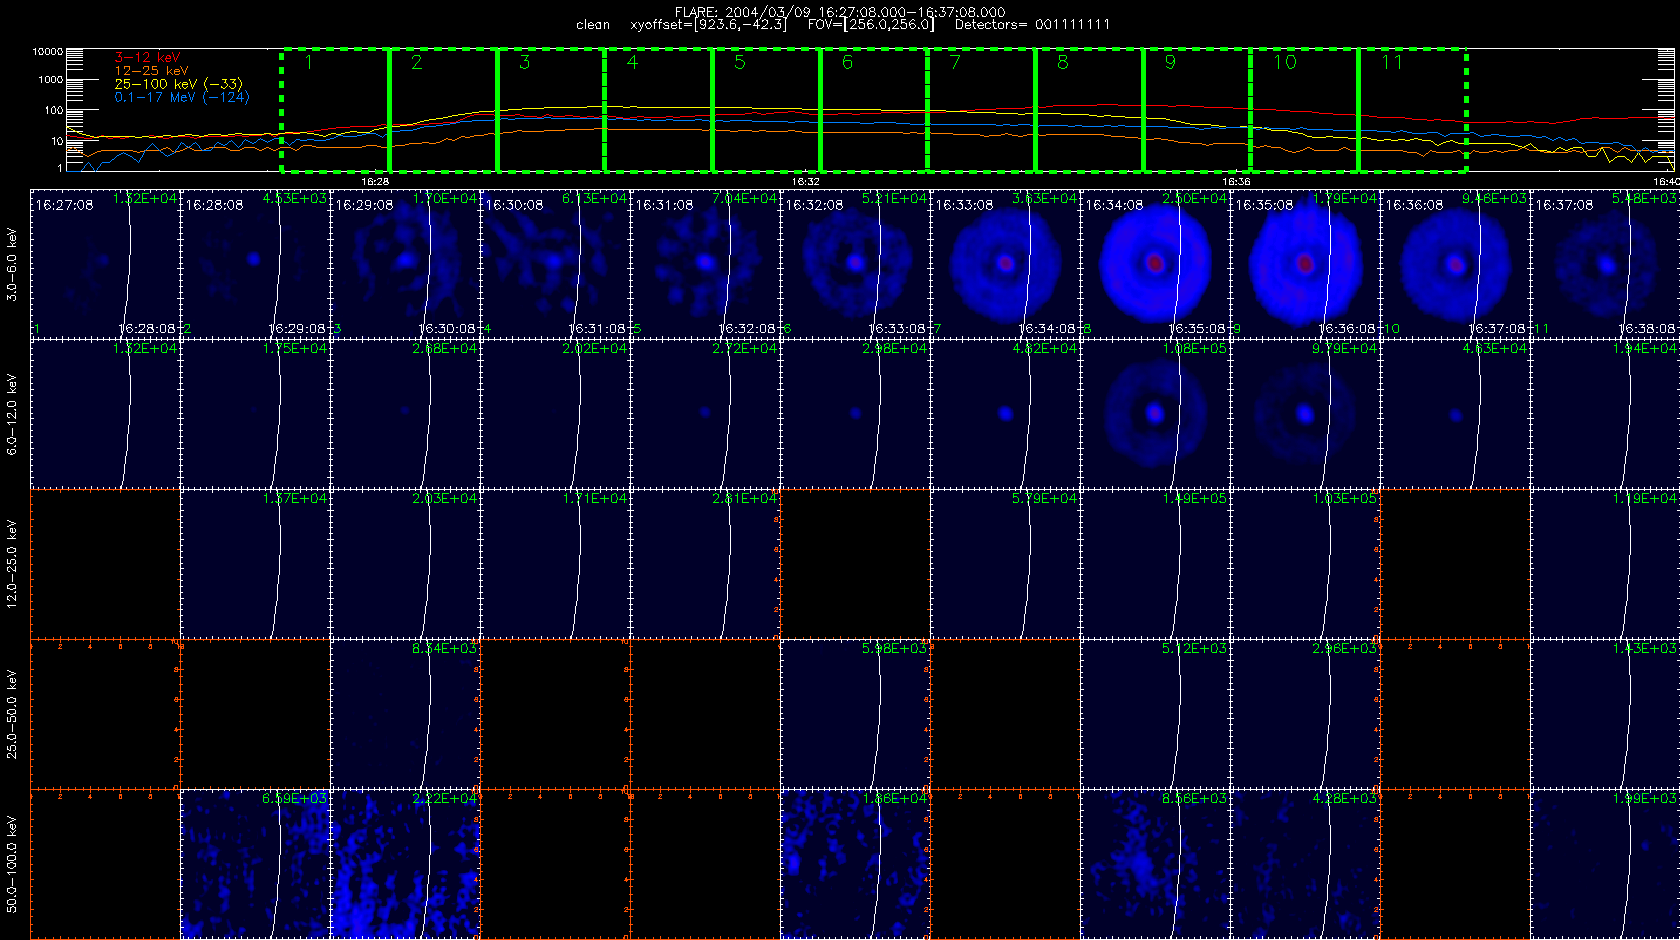Open the 3-6 keV image starting 16:35:08
This screenshot has width=1680, height=940.
(1306, 264)
